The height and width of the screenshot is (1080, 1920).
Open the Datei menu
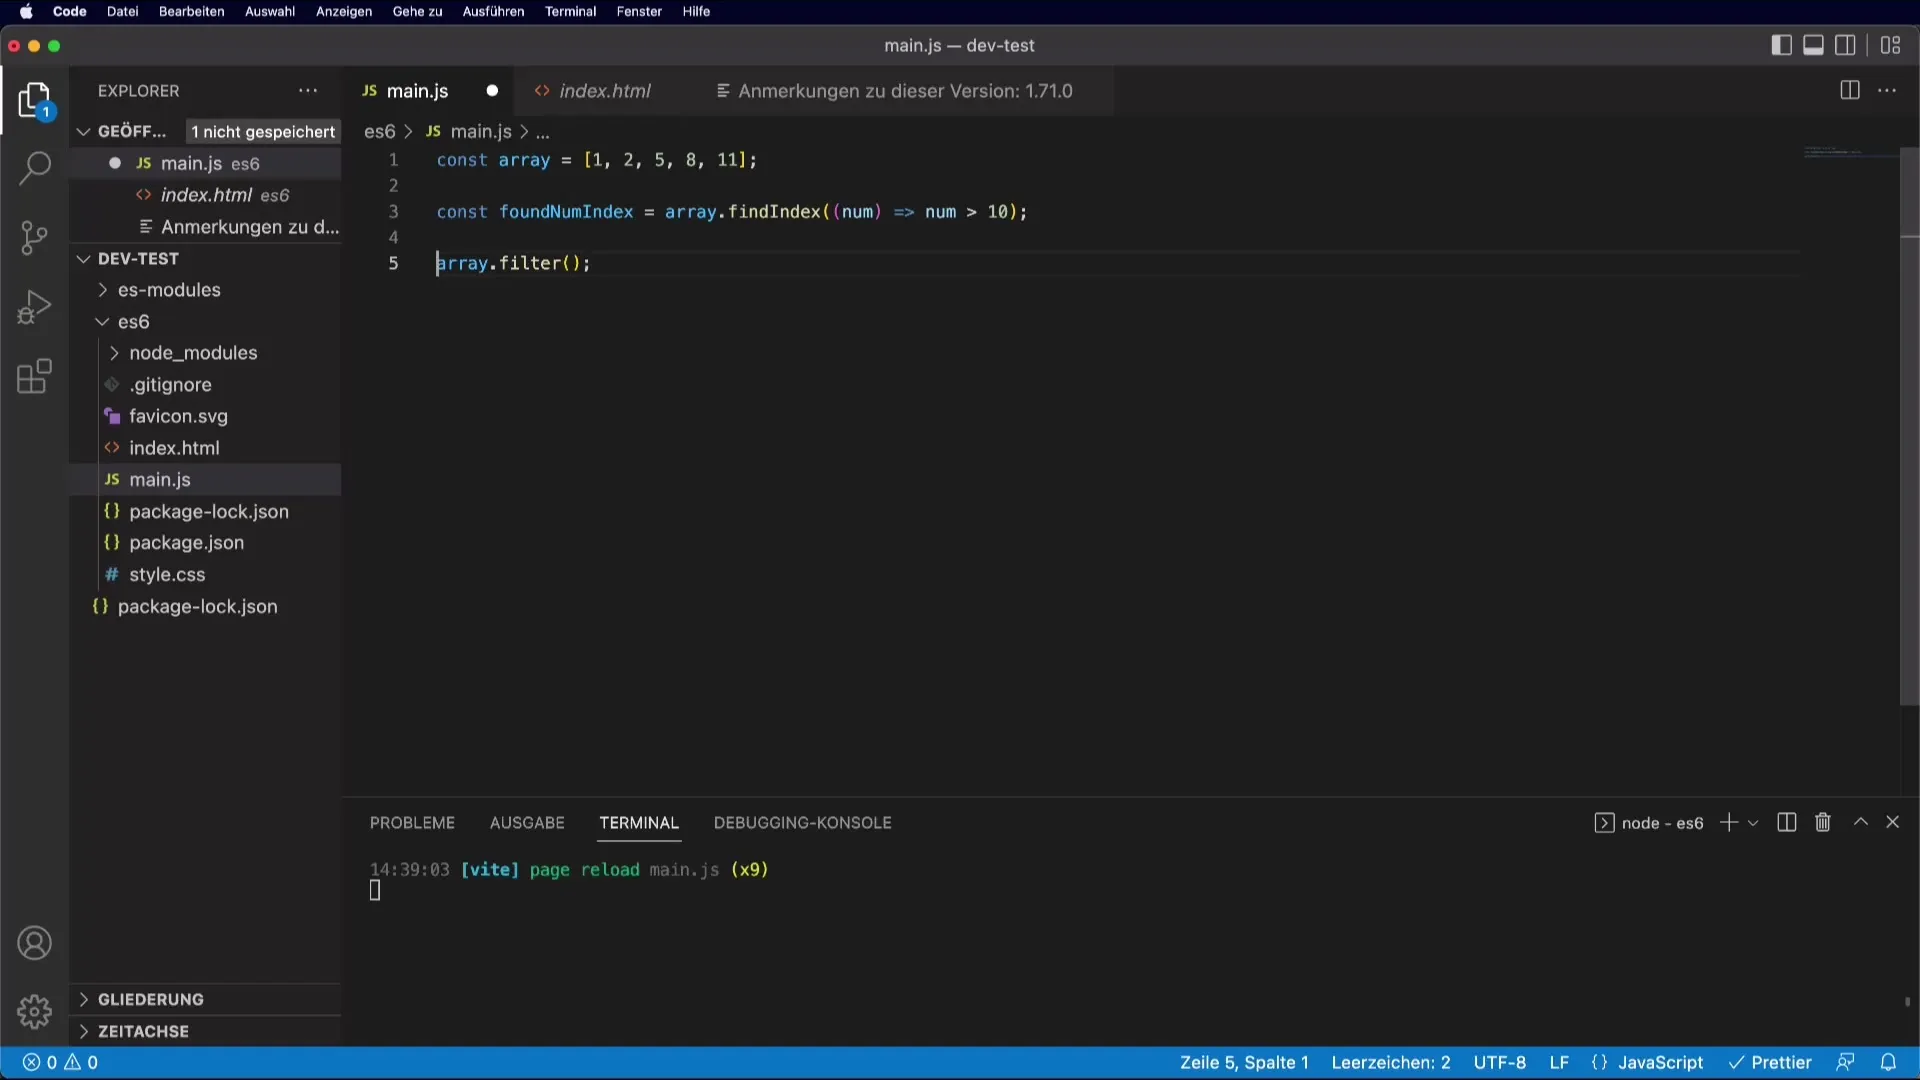click(x=122, y=12)
